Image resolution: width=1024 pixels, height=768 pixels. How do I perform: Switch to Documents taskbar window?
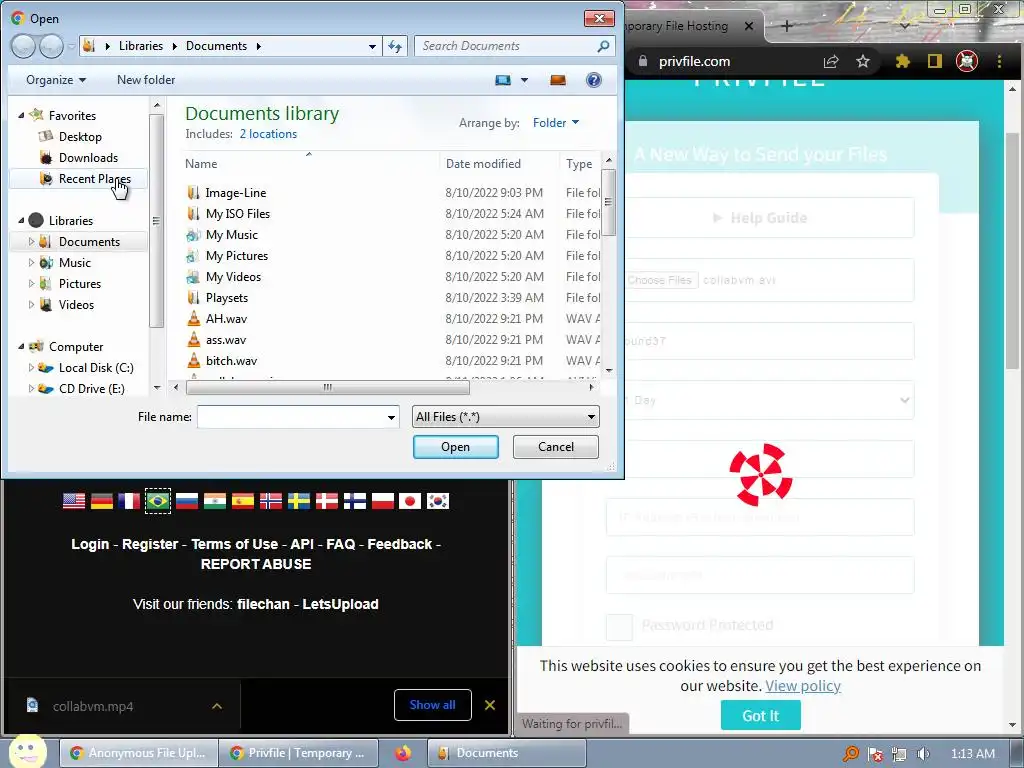pos(507,753)
